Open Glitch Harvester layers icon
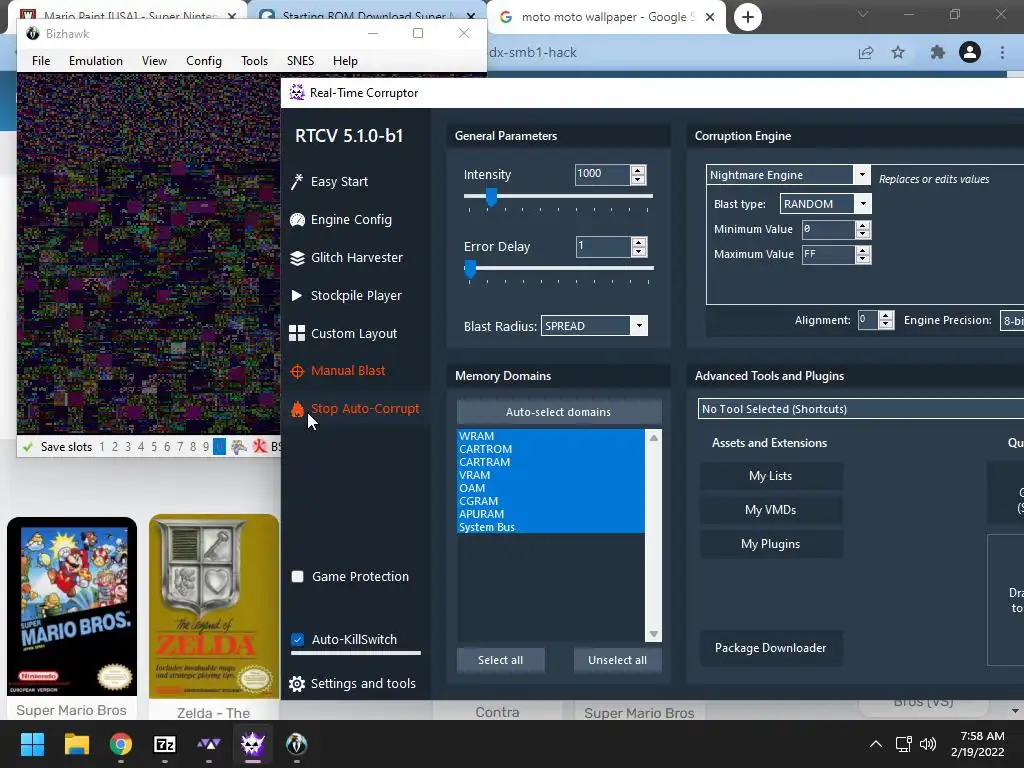Screen dimensions: 1024x768 click(297, 258)
